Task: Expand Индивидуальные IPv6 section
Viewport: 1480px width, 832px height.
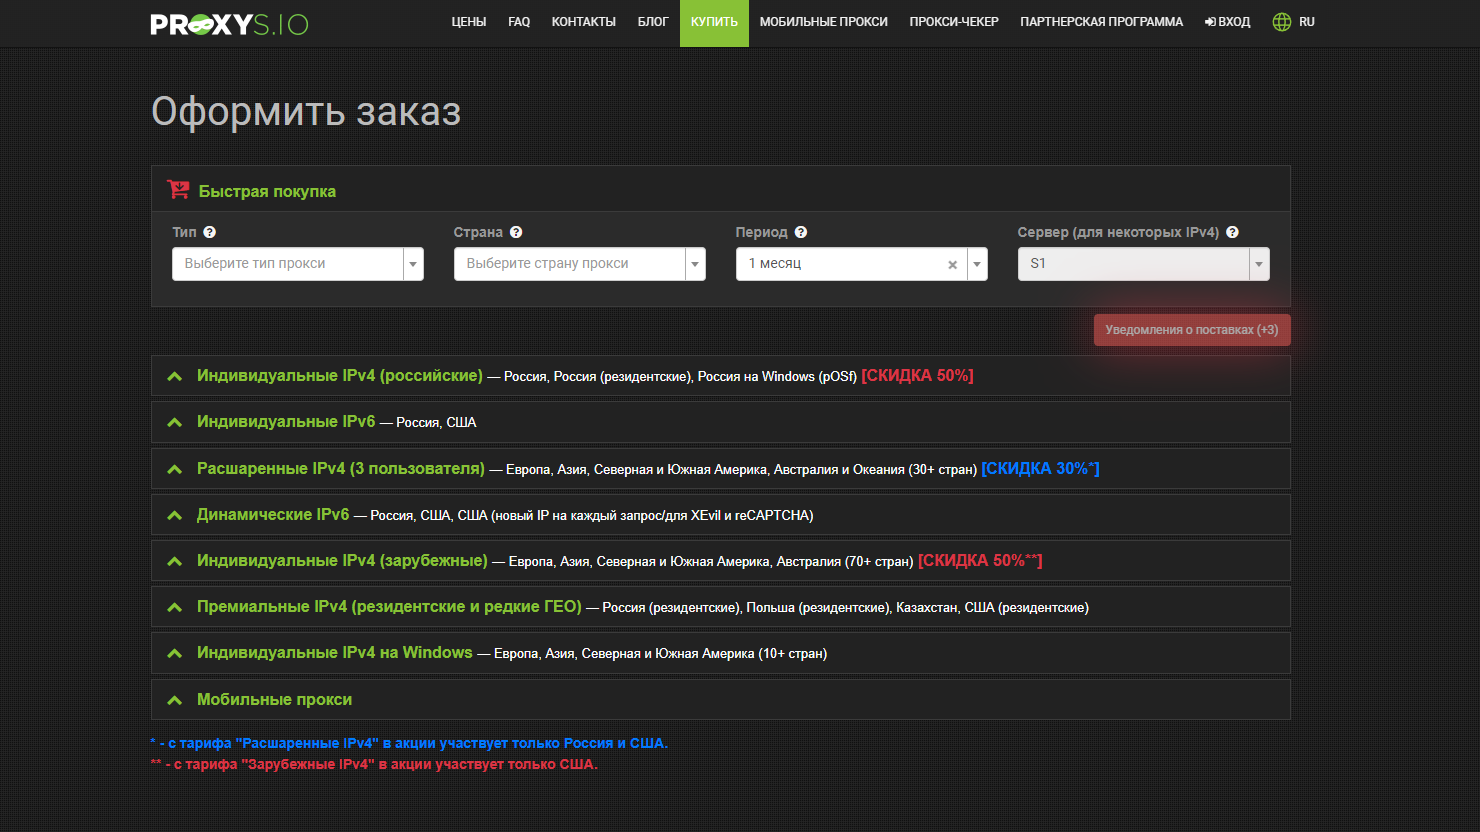Action: (x=721, y=422)
